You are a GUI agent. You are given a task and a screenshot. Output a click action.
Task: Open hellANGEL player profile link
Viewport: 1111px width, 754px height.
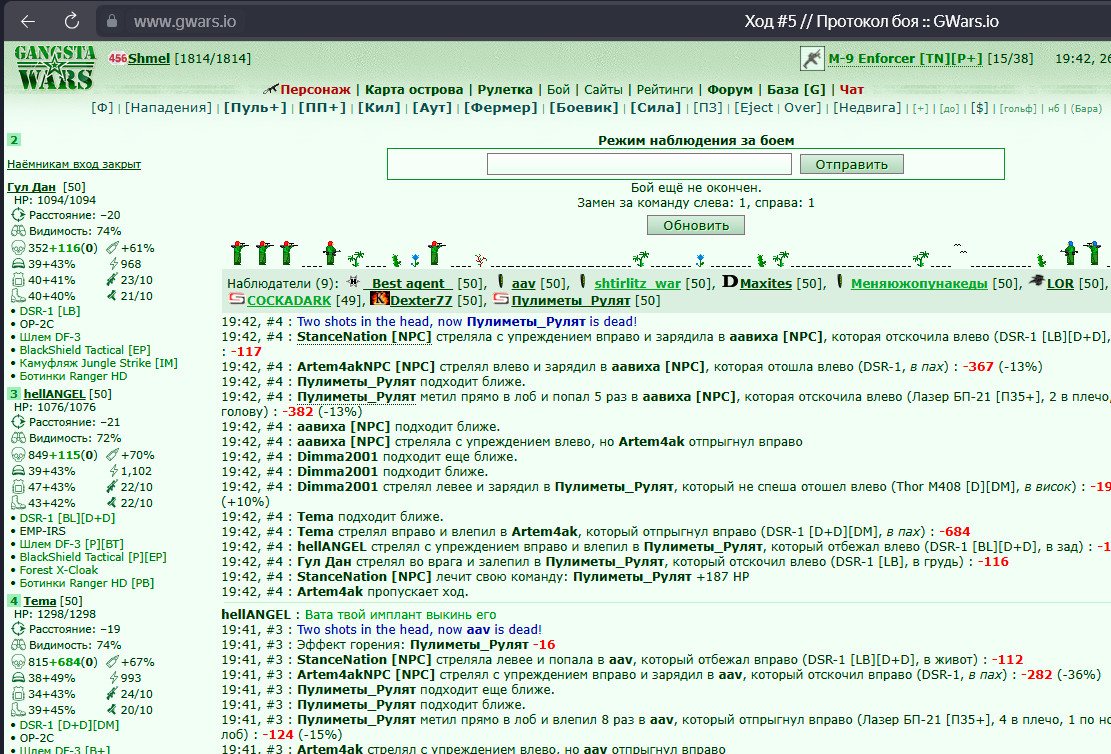coord(54,394)
